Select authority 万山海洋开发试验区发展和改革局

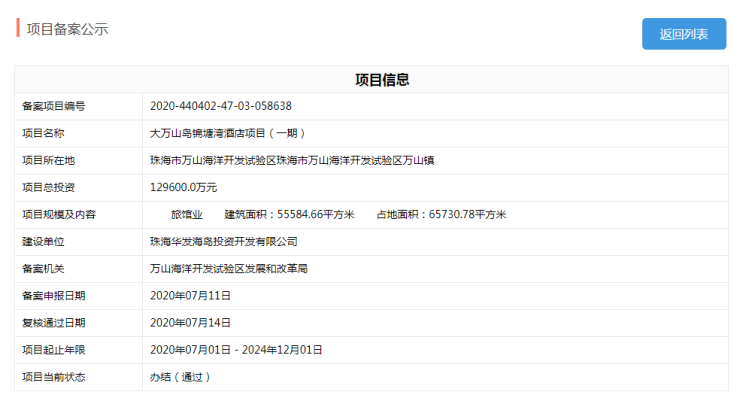[x=229, y=269]
